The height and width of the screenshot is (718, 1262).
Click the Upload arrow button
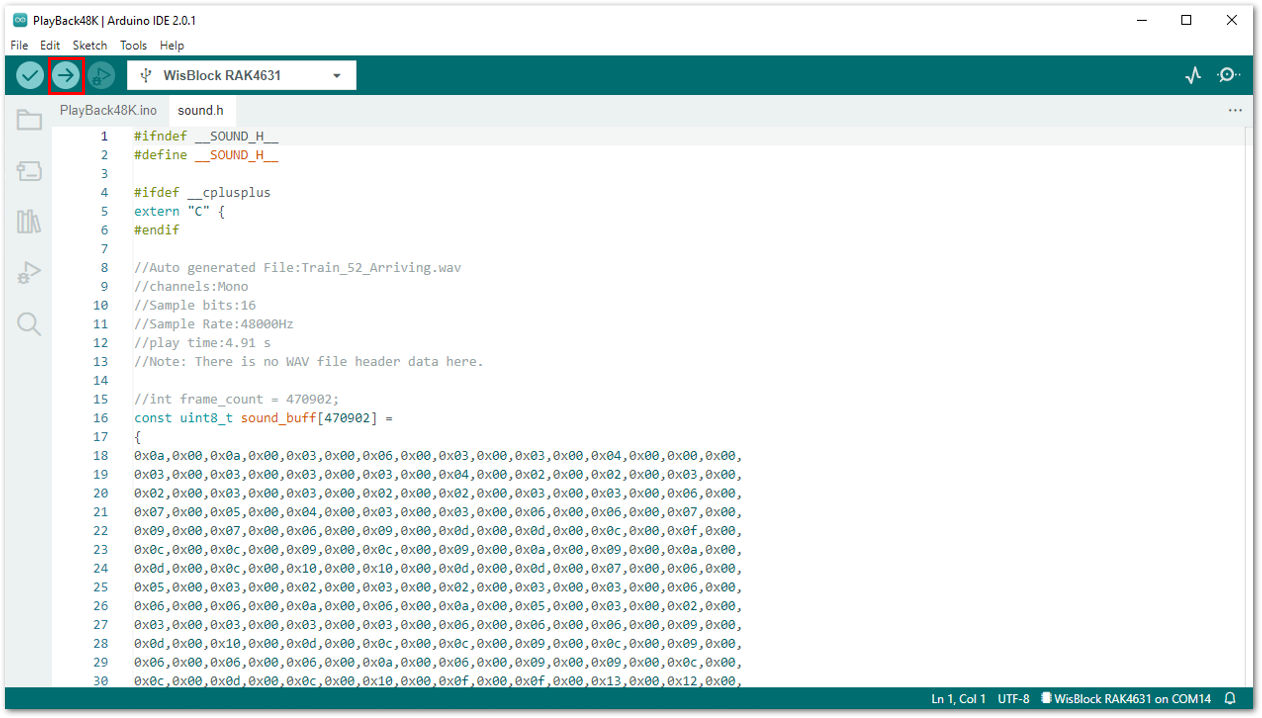[66, 75]
